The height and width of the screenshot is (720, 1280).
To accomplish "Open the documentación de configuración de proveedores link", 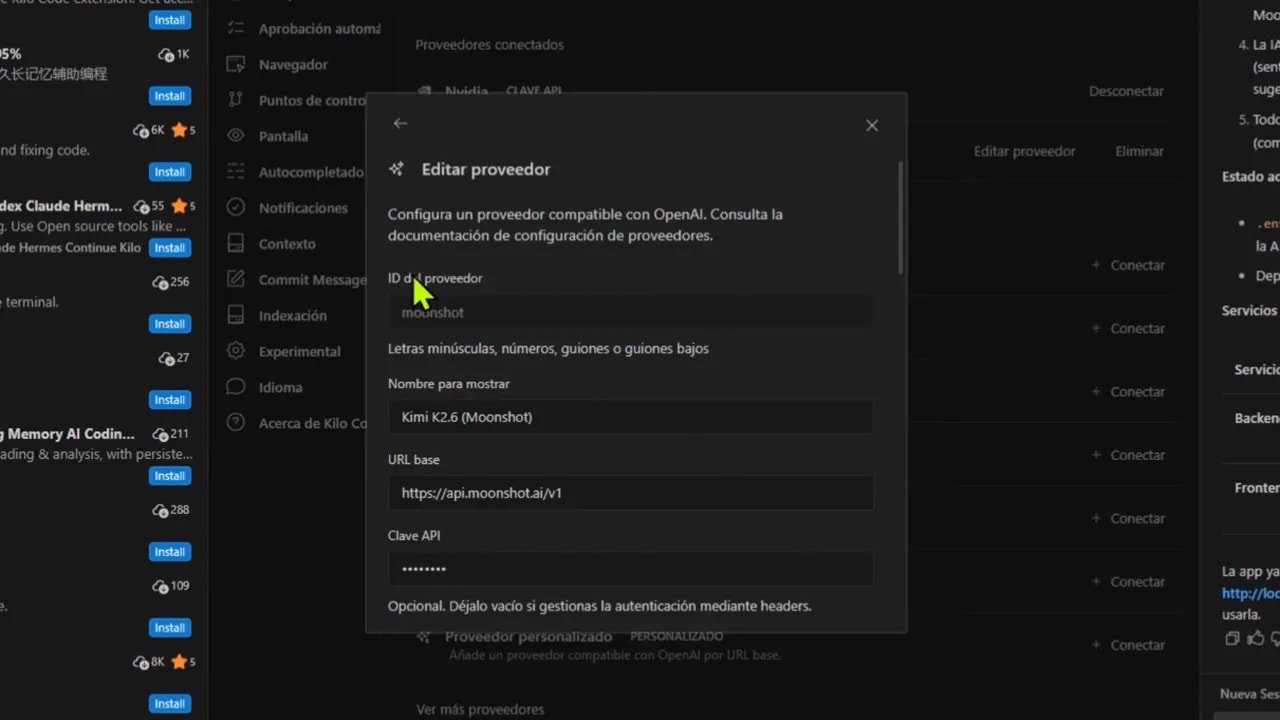I will (x=549, y=236).
